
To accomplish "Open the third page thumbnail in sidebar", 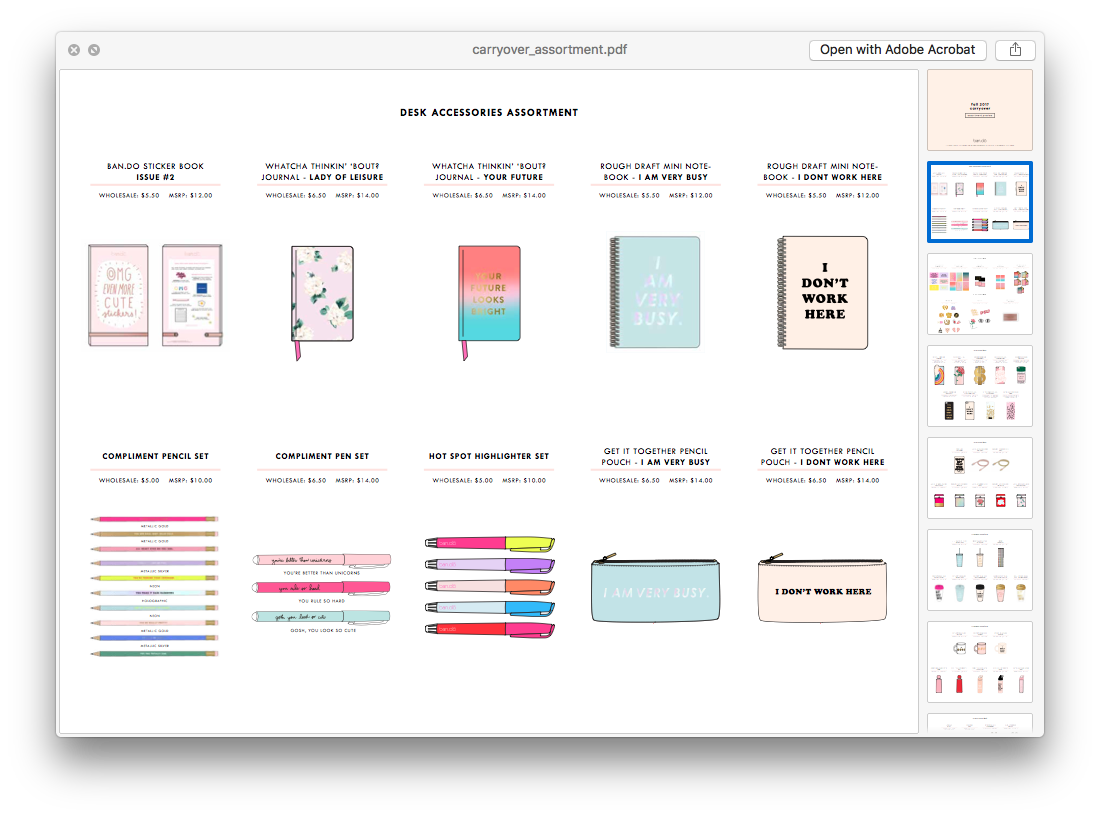I will 979,294.
